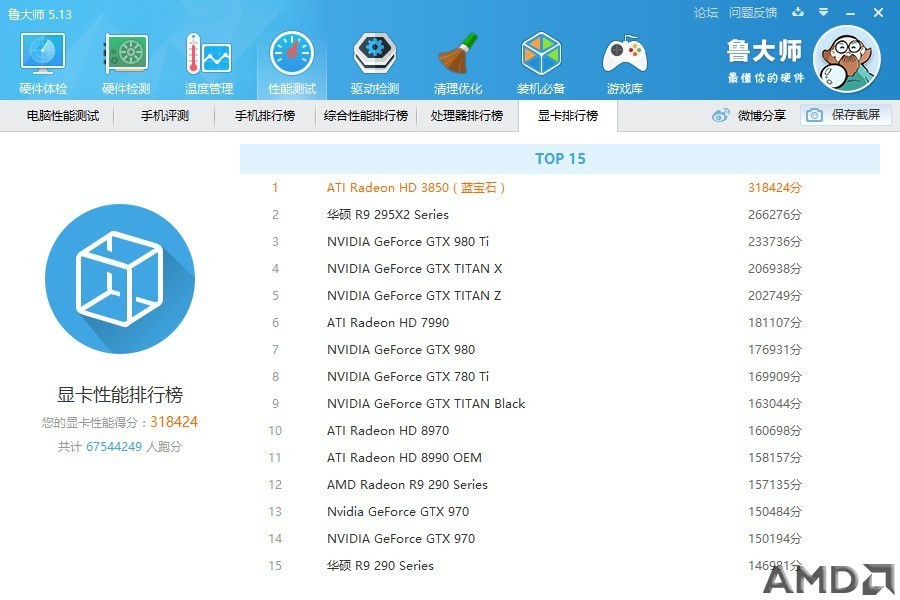Viewport: 900px width, 600px height.
Task: Click the 202749分 score value
Action: [775, 296]
